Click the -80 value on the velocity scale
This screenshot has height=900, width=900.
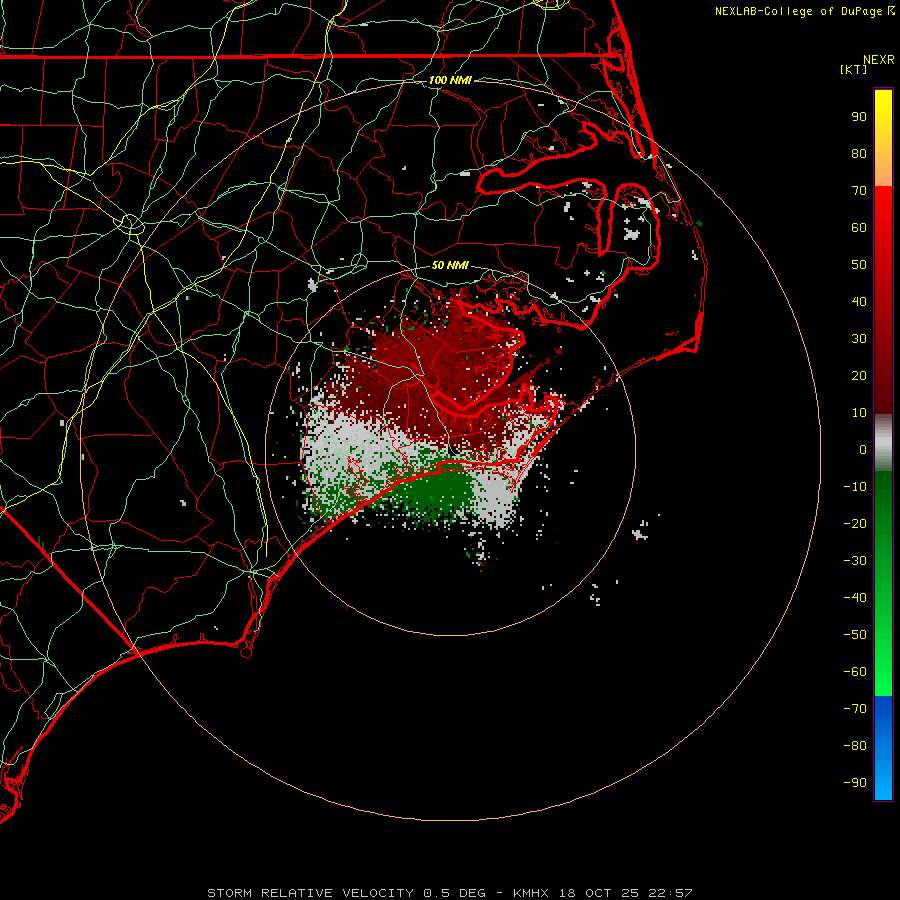coord(855,746)
